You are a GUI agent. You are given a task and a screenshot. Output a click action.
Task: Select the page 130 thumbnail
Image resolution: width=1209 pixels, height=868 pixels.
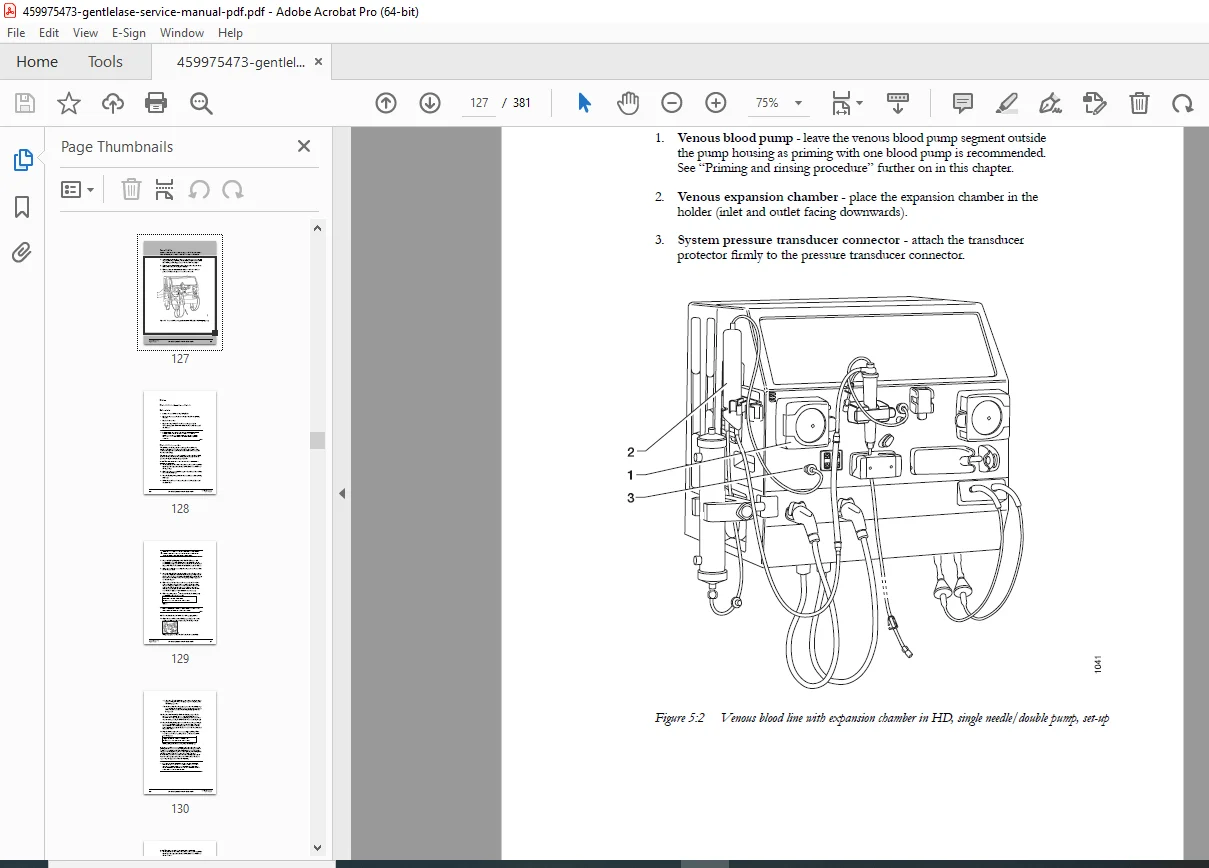pyautogui.click(x=180, y=742)
